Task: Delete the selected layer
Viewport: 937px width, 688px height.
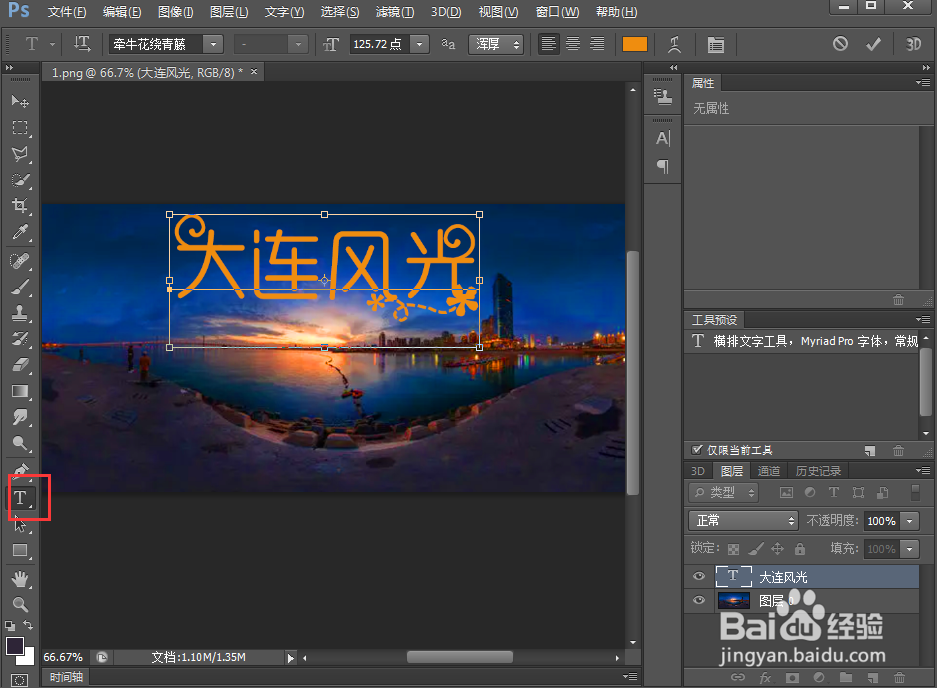Action: [899, 678]
